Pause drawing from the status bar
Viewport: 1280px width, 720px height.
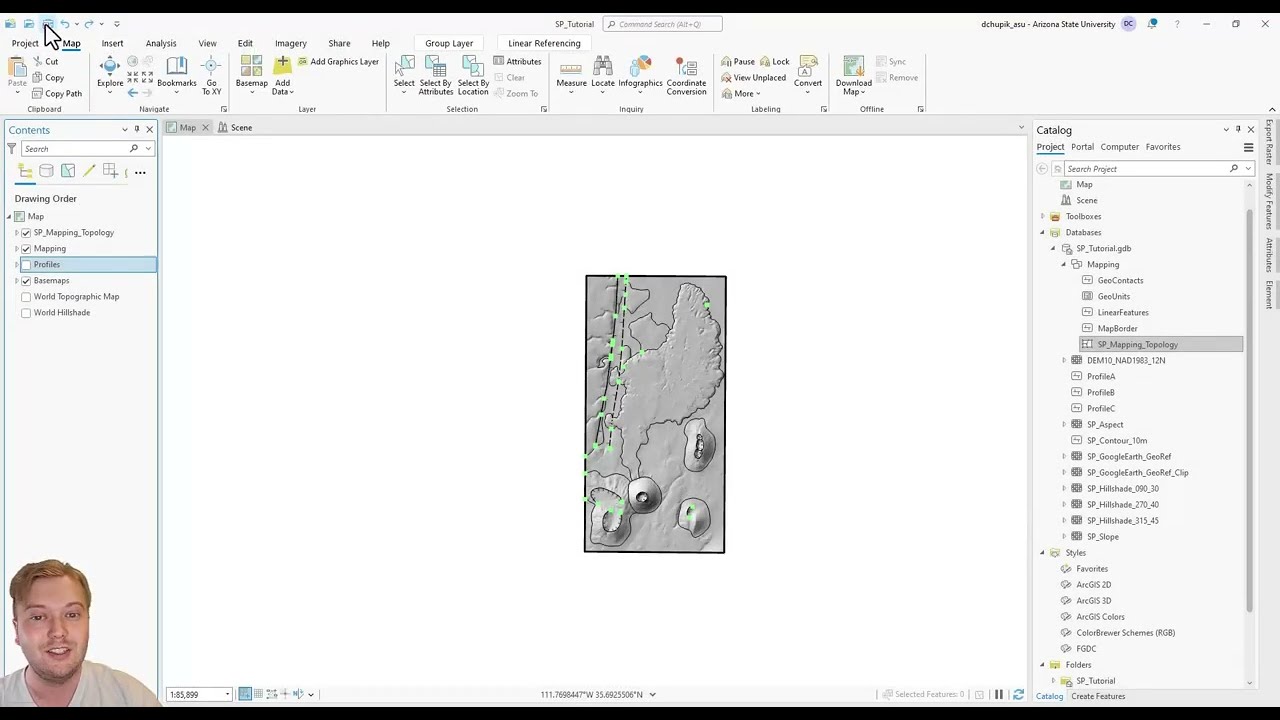pyautogui.click(x=998, y=694)
